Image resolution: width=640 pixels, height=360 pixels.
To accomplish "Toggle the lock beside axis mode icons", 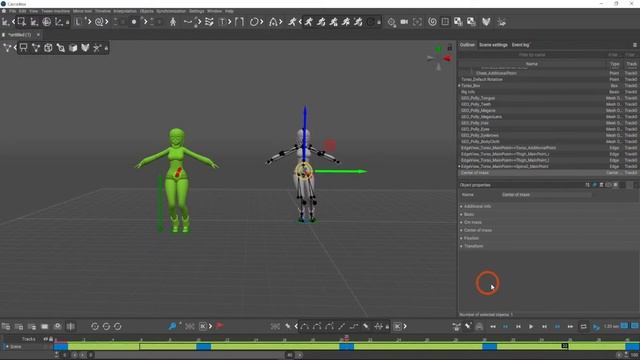I will pyautogui.click(x=68, y=22).
